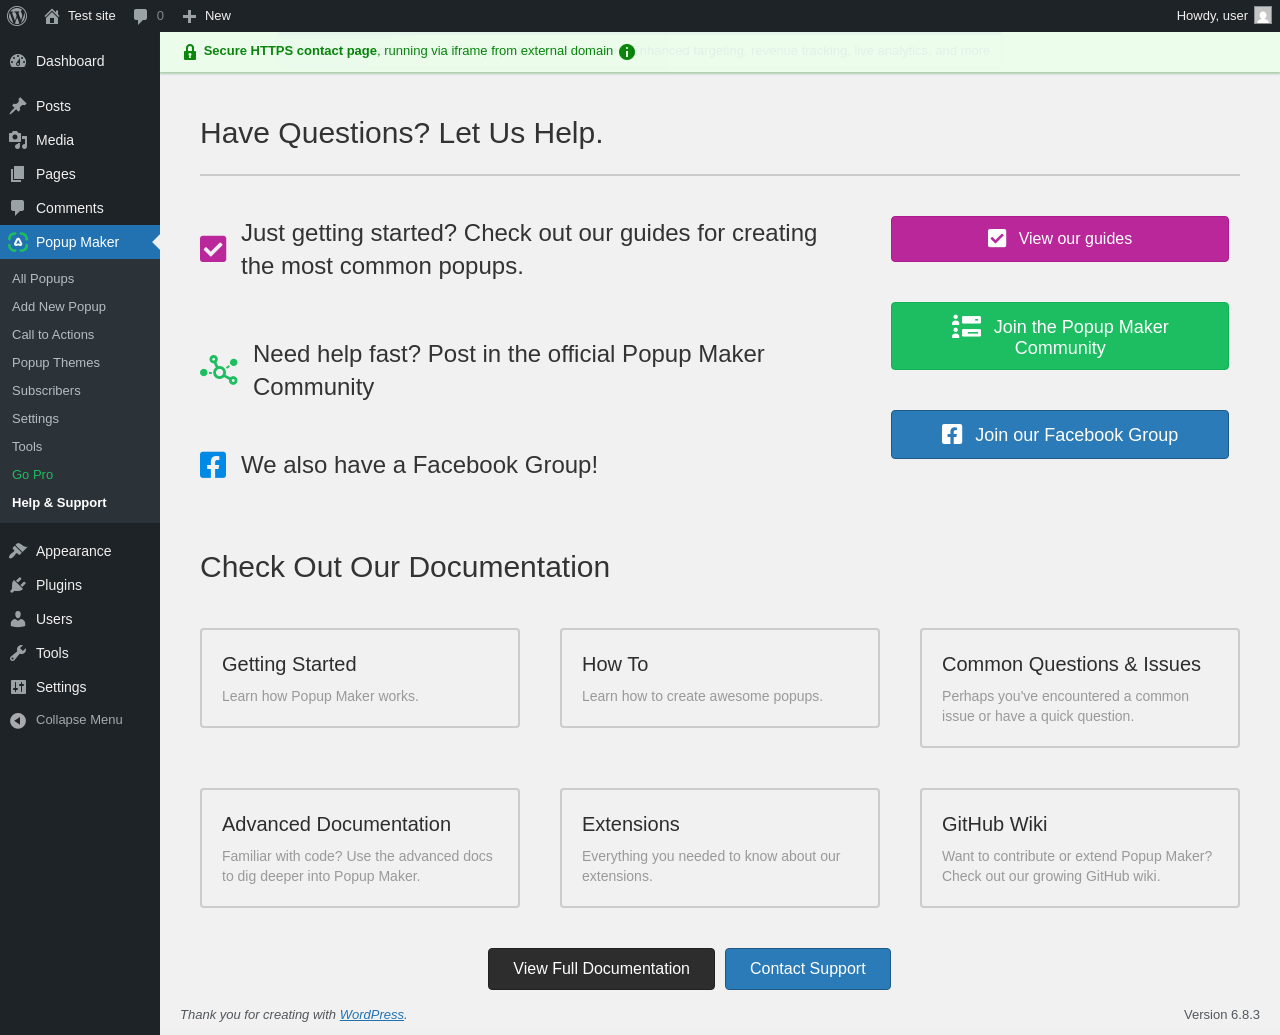1280x1035 pixels.
Task: Click the green community network icon
Action: (x=219, y=370)
